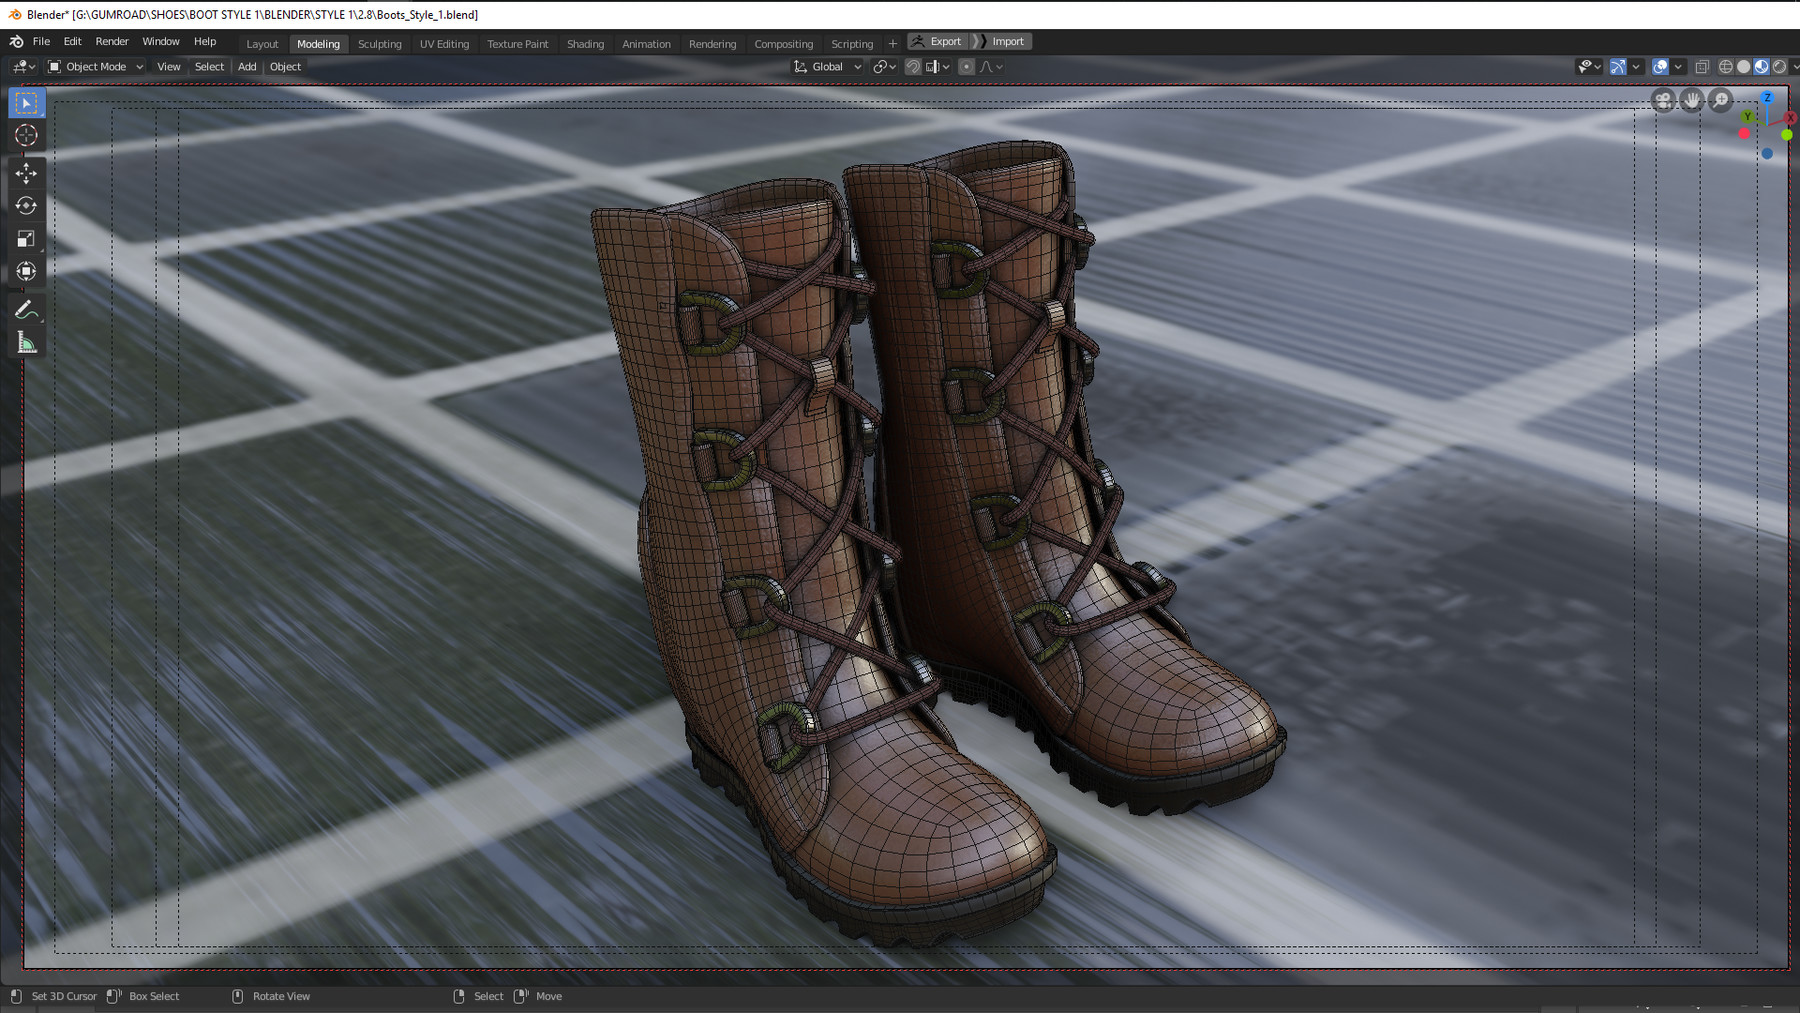Open the Help menu
The height and width of the screenshot is (1013, 1800).
tap(205, 42)
